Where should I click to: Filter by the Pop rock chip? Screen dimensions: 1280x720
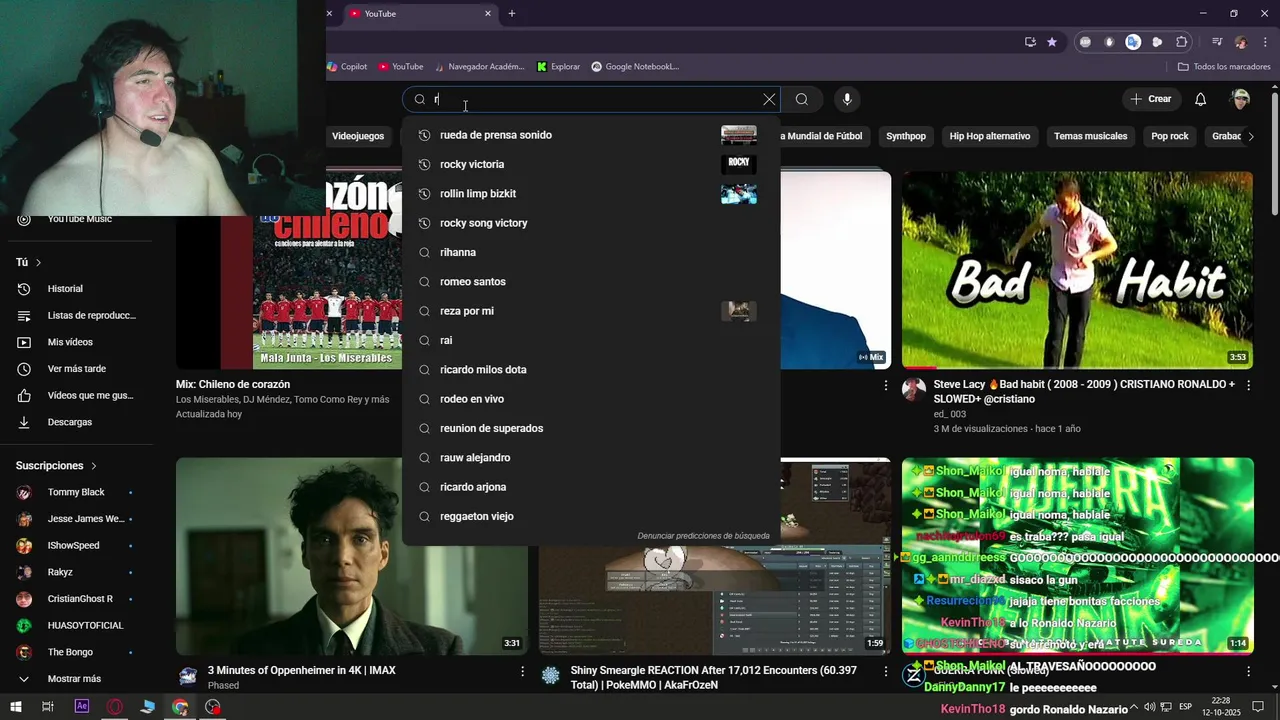(1170, 136)
